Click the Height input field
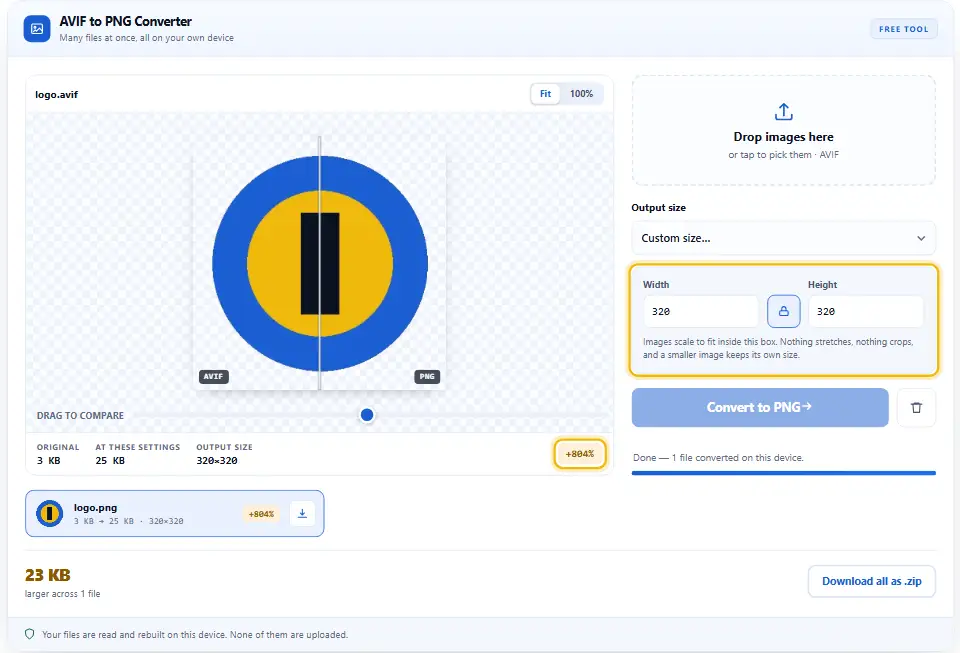The height and width of the screenshot is (653, 960). [x=866, y=312]
